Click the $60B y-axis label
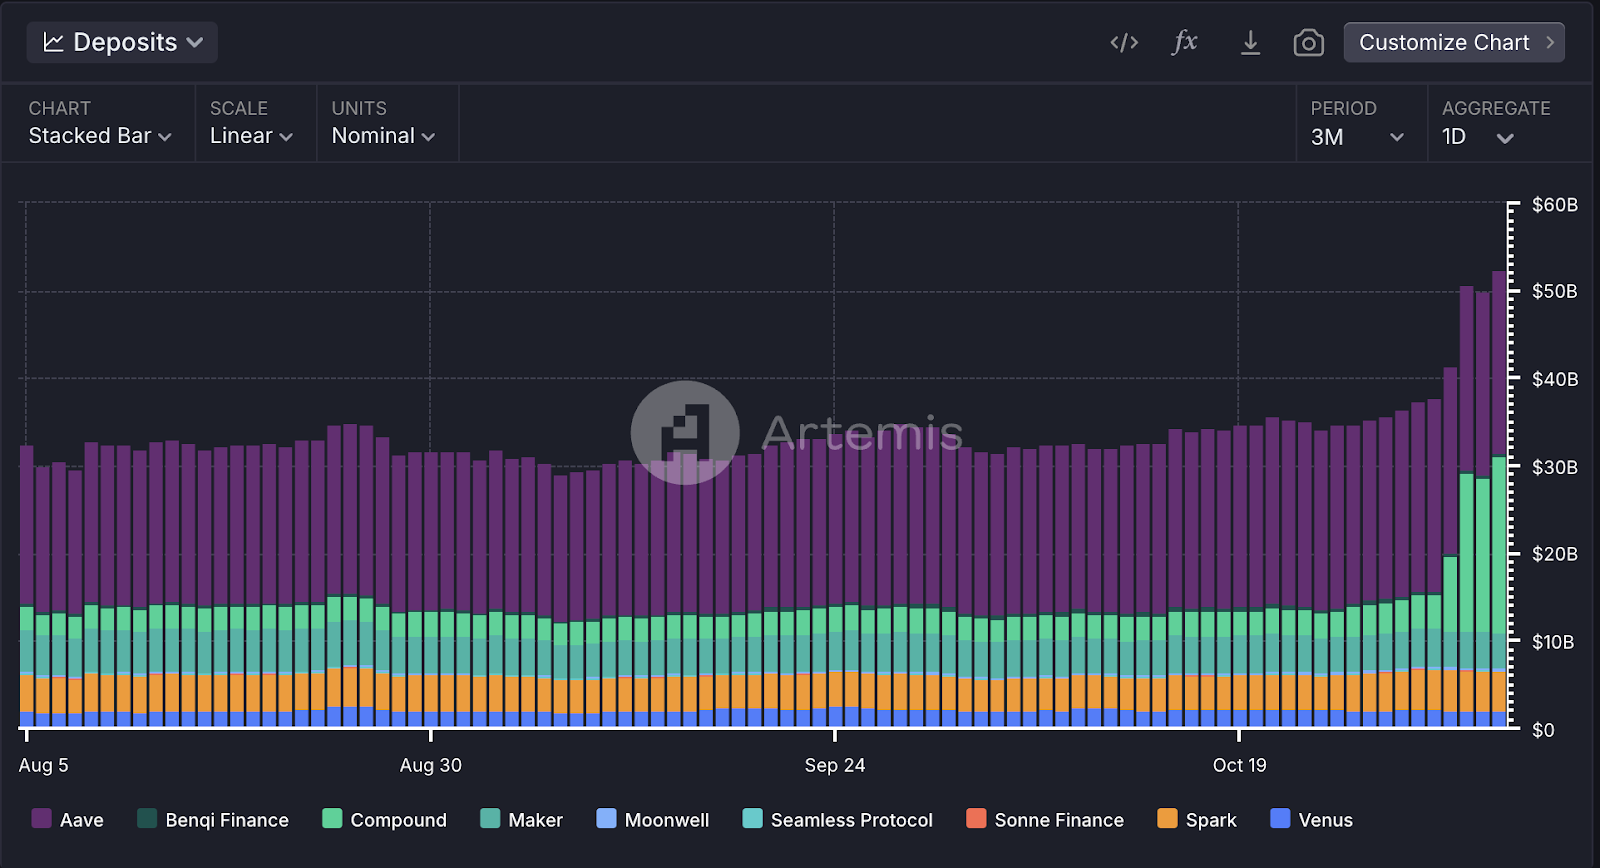The width and height of the screenshot is (1600, 868). click(x=1555, y=205)
